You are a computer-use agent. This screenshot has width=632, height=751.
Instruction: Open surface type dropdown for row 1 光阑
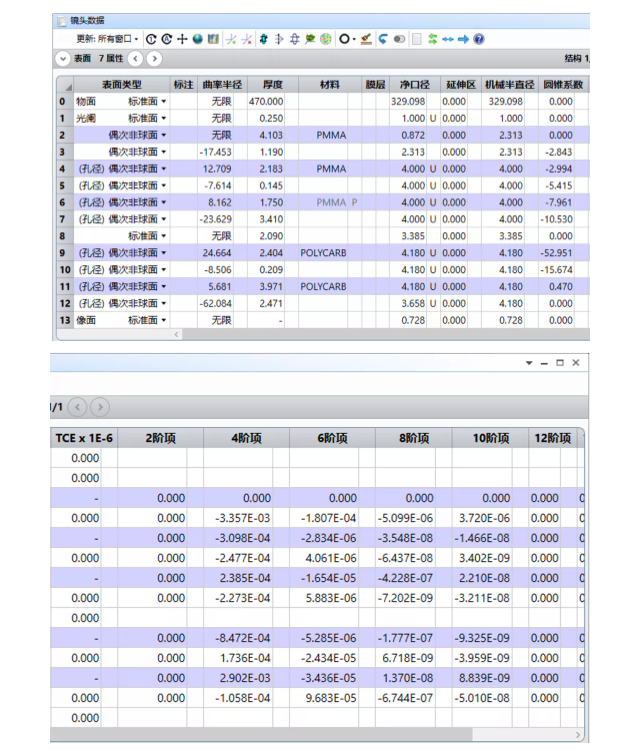(x=164, y=118)
